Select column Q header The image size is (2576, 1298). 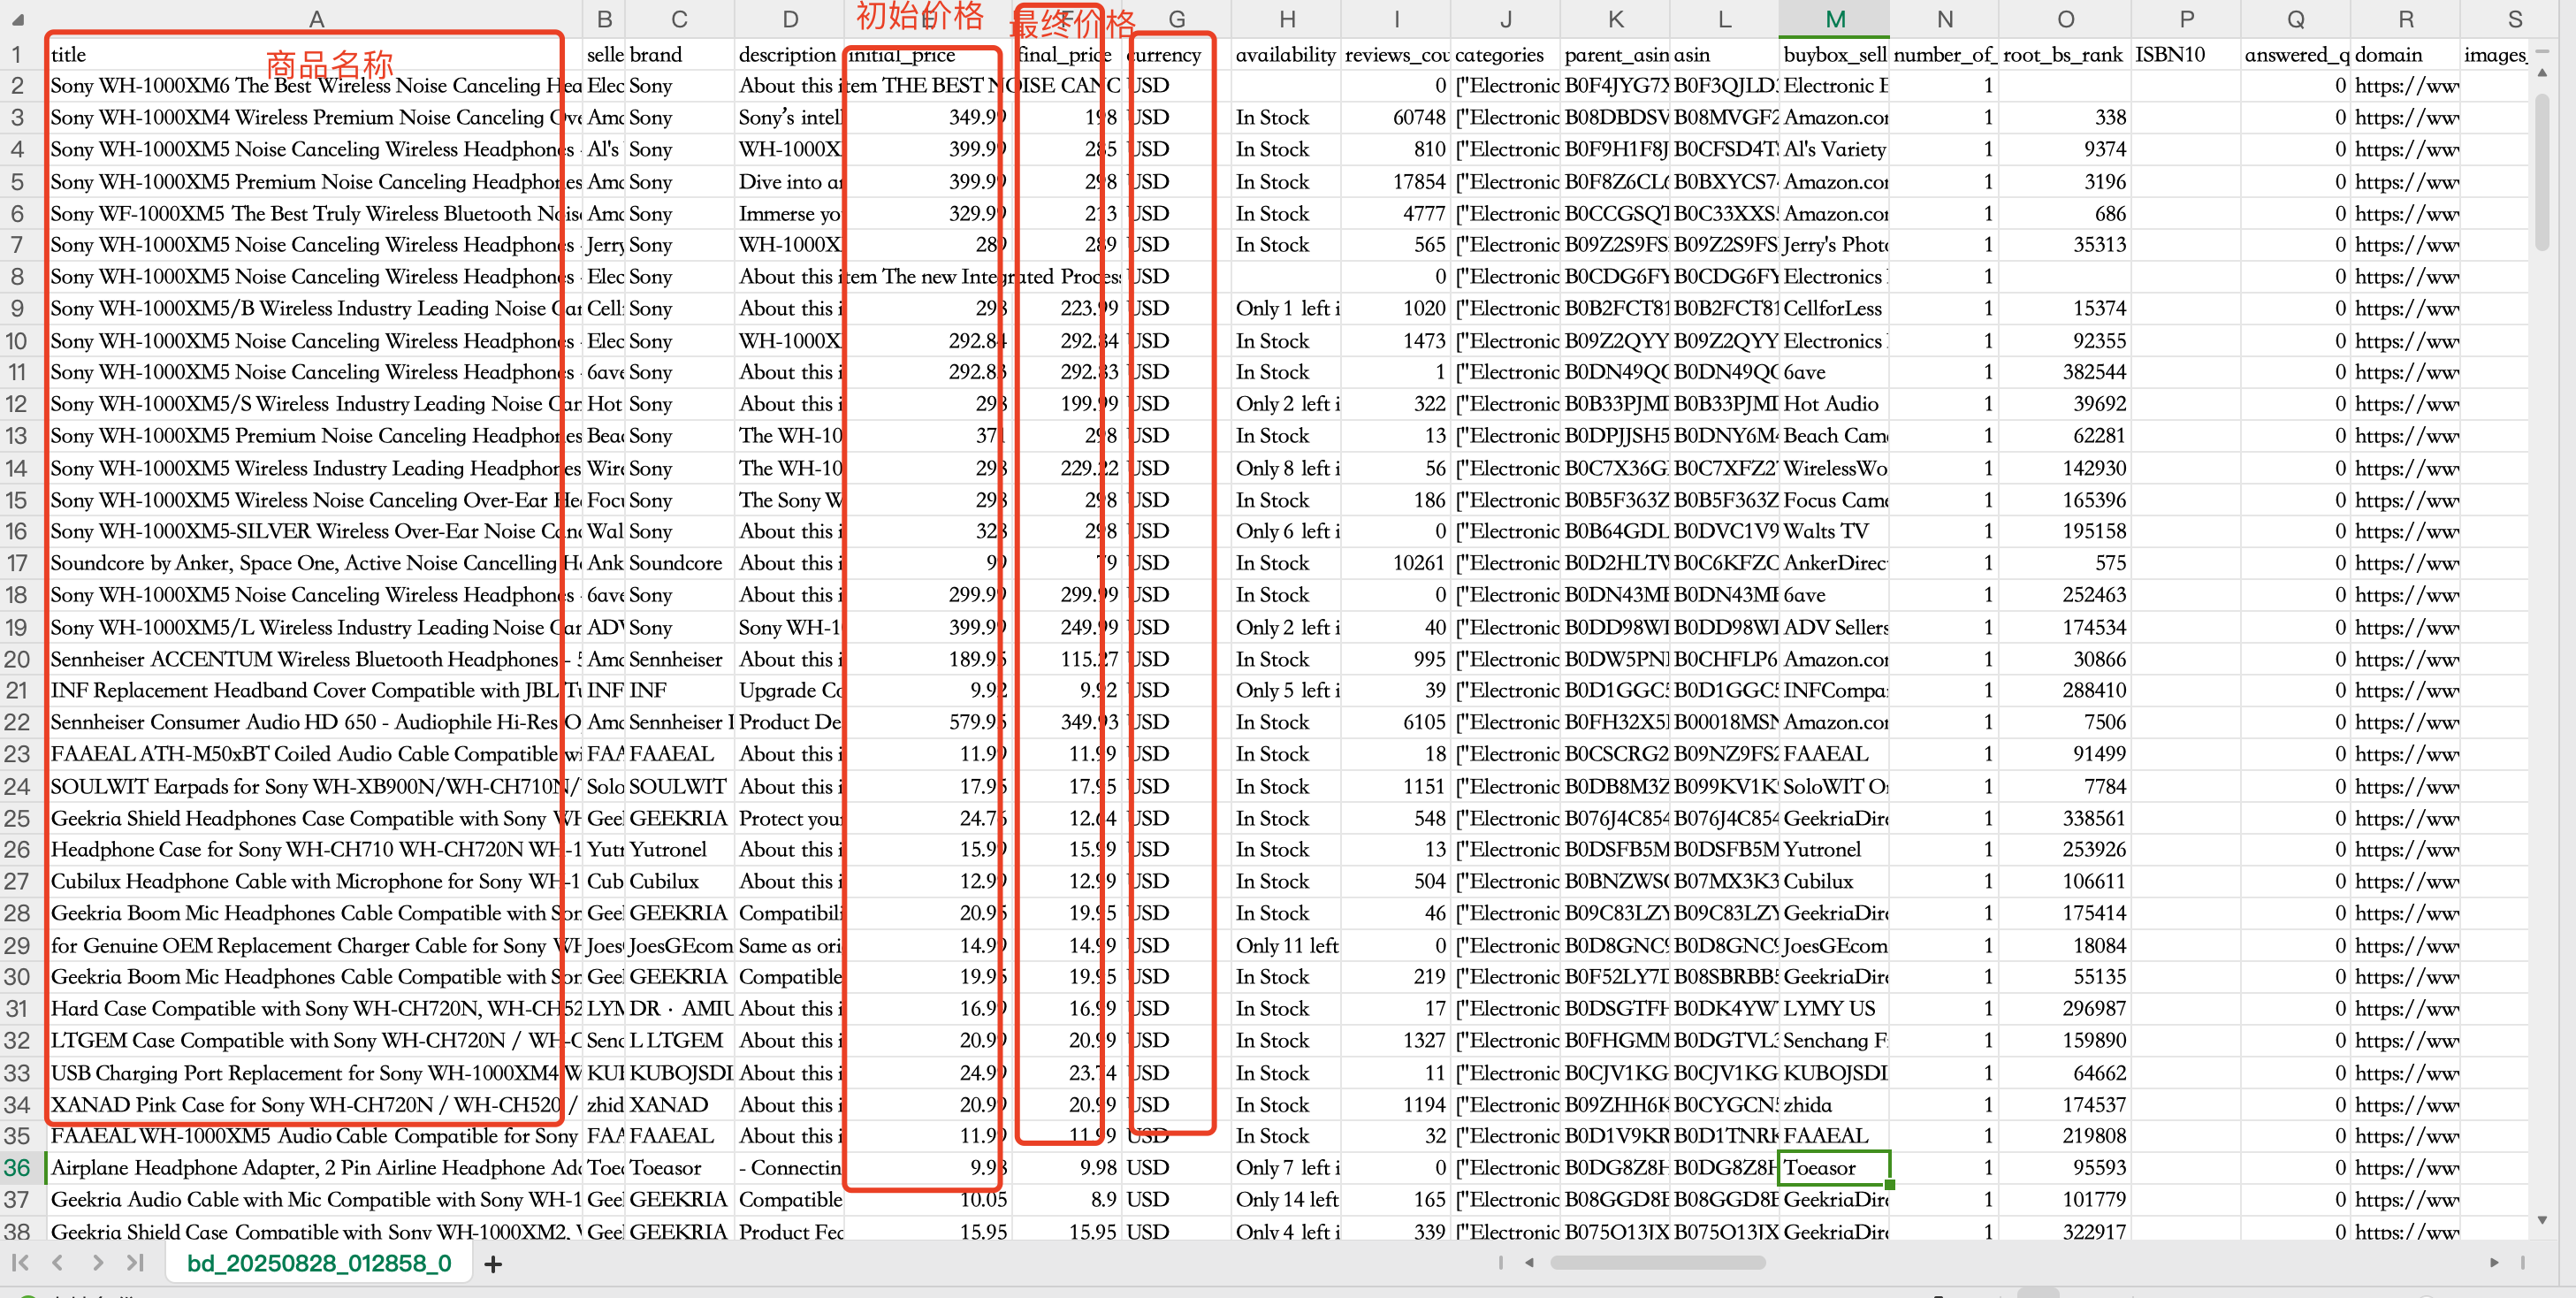[2296, 19]
